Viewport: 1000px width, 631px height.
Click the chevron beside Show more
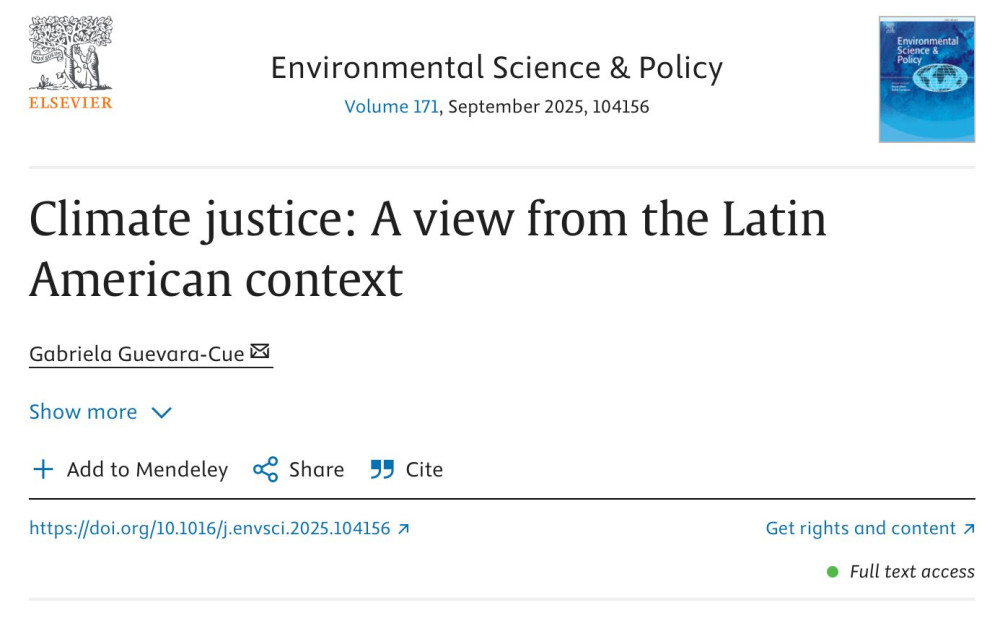coord(161,412)
